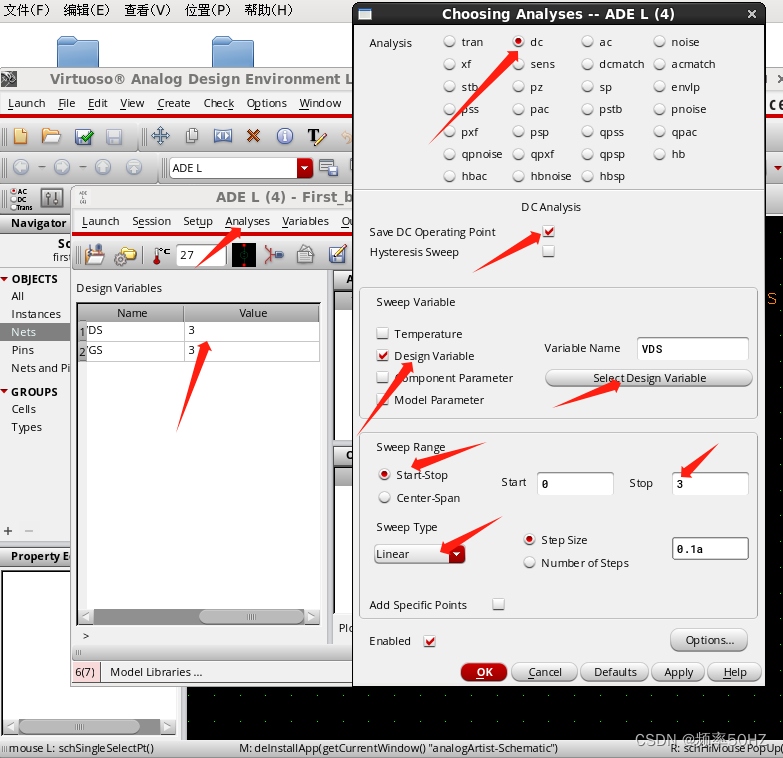Click the Check and Save icon
The height and width of the screenshot is (758, 783).
point(84,136)
